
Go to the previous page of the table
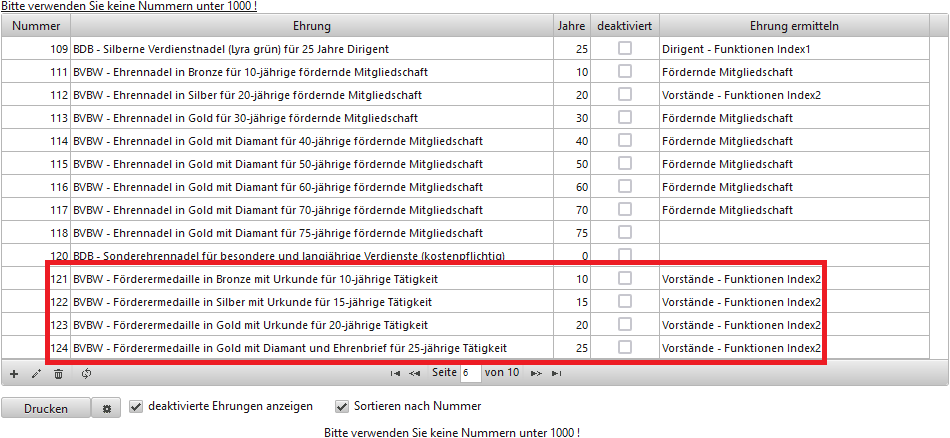414,373
